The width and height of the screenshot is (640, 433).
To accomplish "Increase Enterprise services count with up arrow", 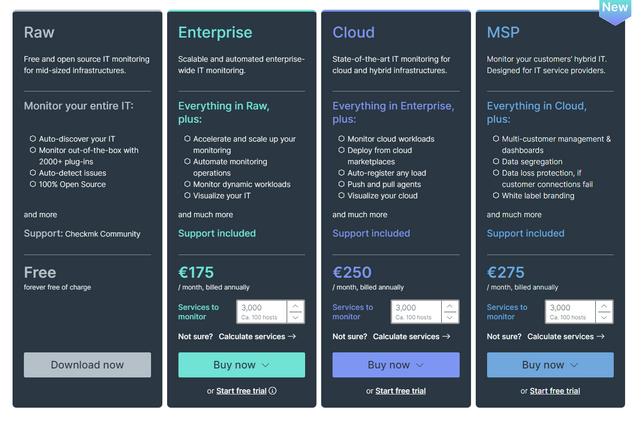I will pyautogui.click(x=296, y=306).
